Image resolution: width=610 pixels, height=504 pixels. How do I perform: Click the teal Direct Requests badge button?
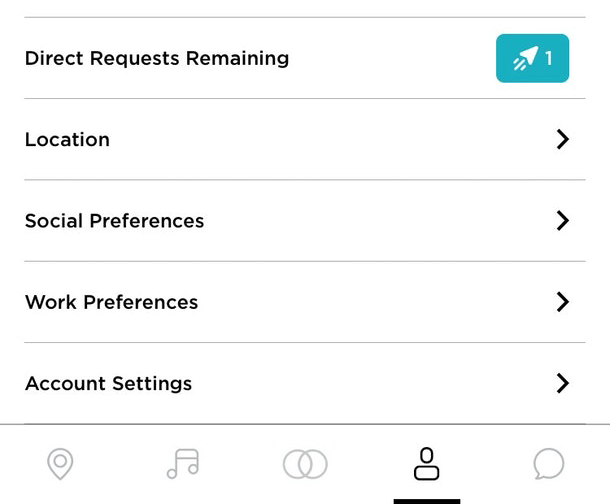click(x=533, y=58)
